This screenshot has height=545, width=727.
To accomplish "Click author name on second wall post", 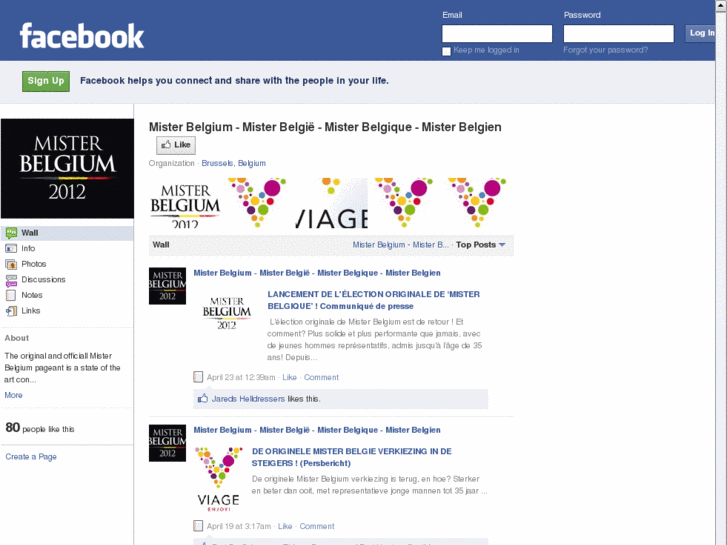I will pyautogui.click(x=317, y=430).
